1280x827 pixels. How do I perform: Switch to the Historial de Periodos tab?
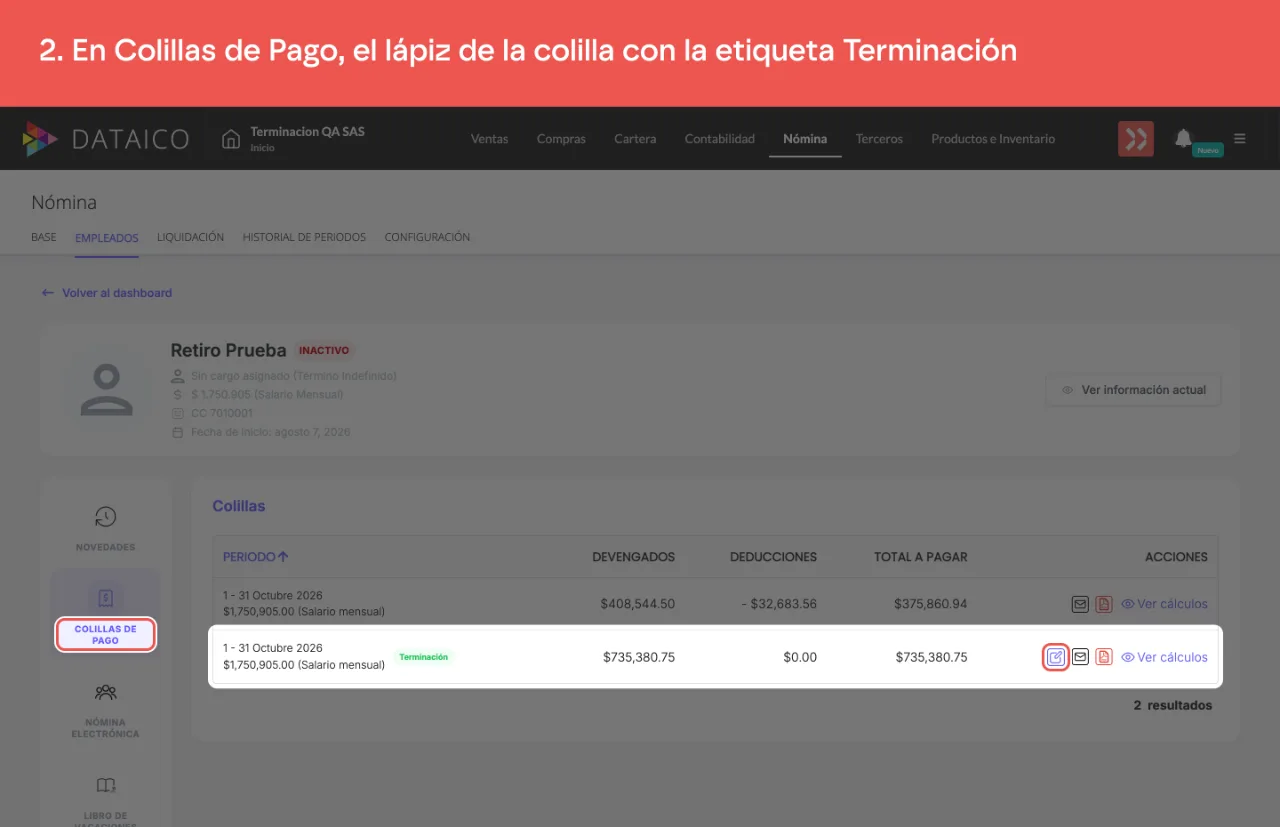(304, 237)
